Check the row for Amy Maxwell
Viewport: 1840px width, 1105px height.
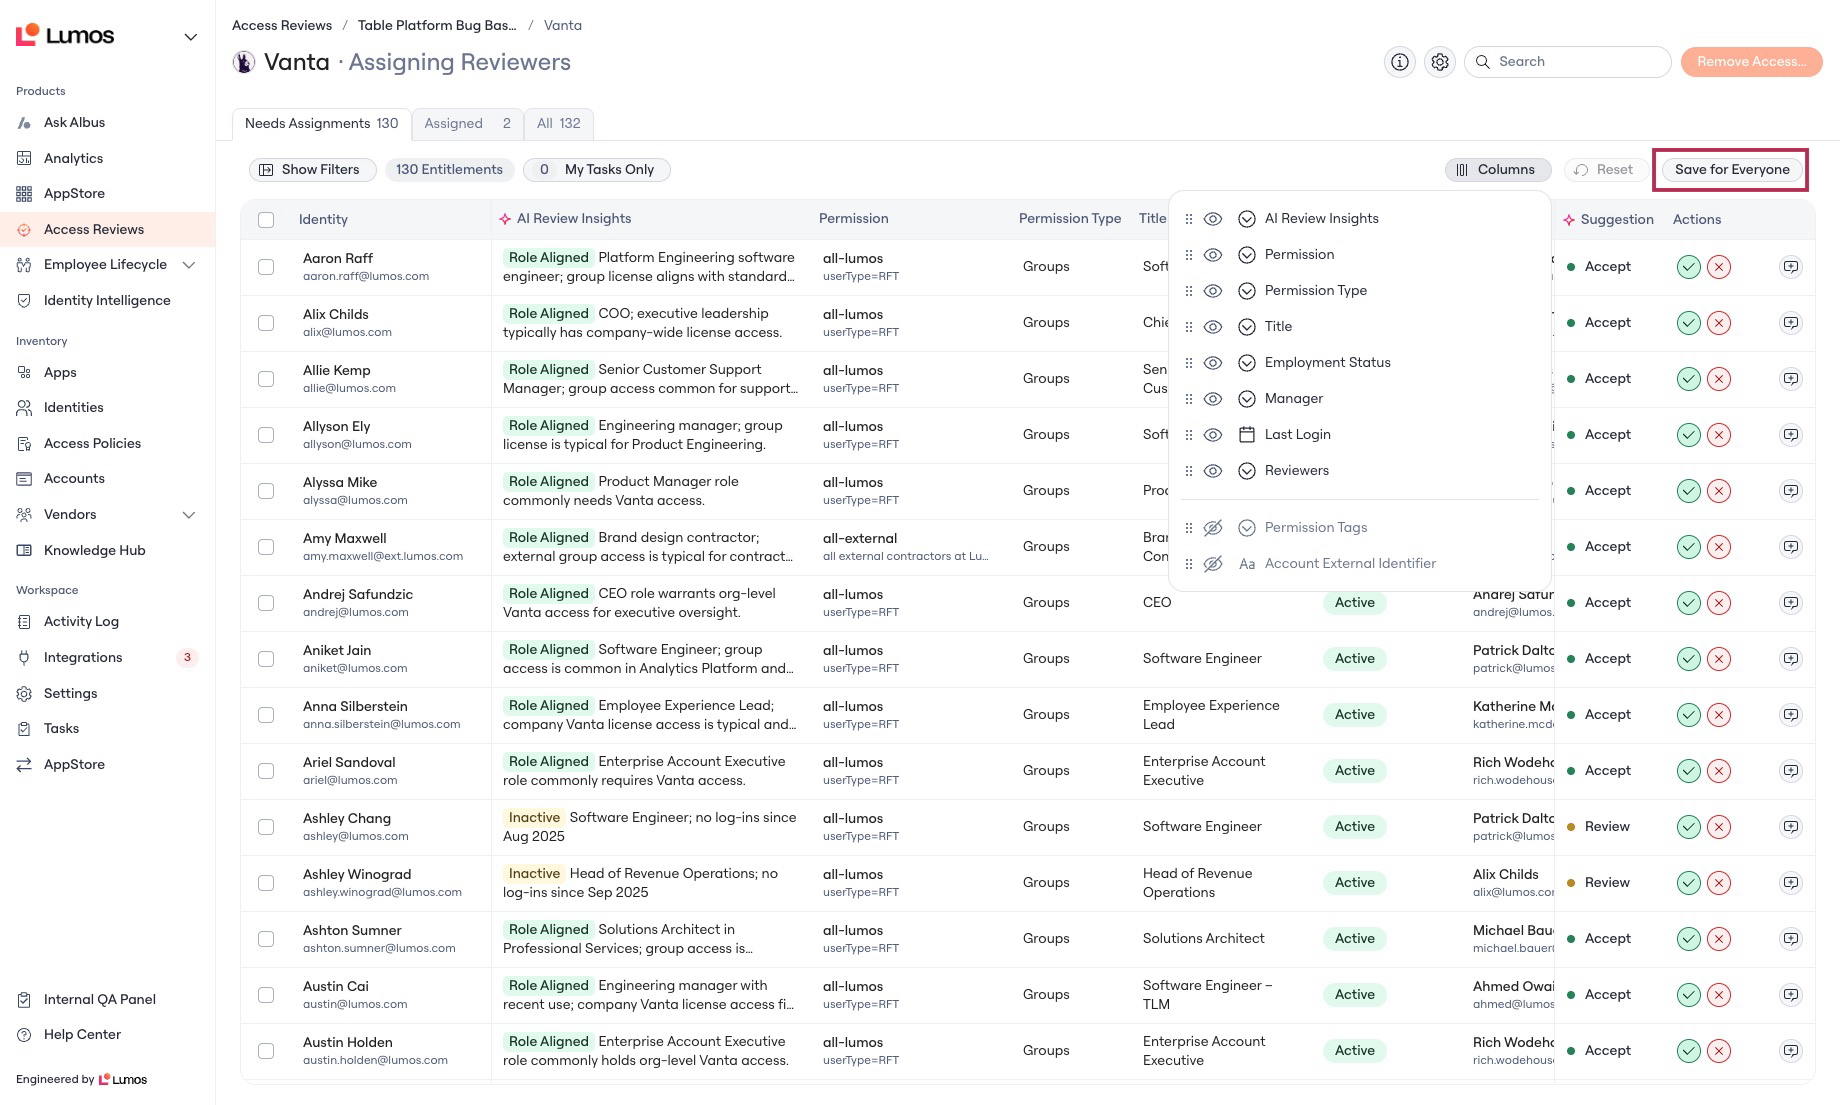(266, 547)
